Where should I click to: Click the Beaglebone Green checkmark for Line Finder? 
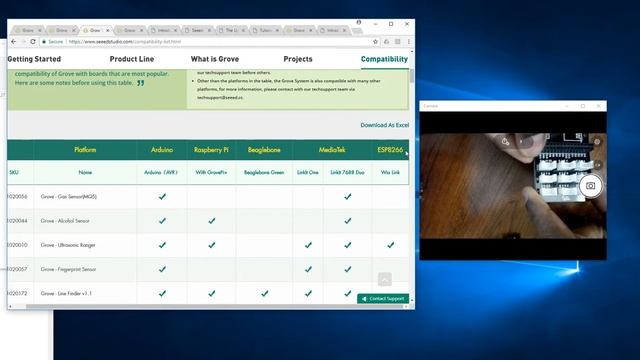[x=264, y=293]
